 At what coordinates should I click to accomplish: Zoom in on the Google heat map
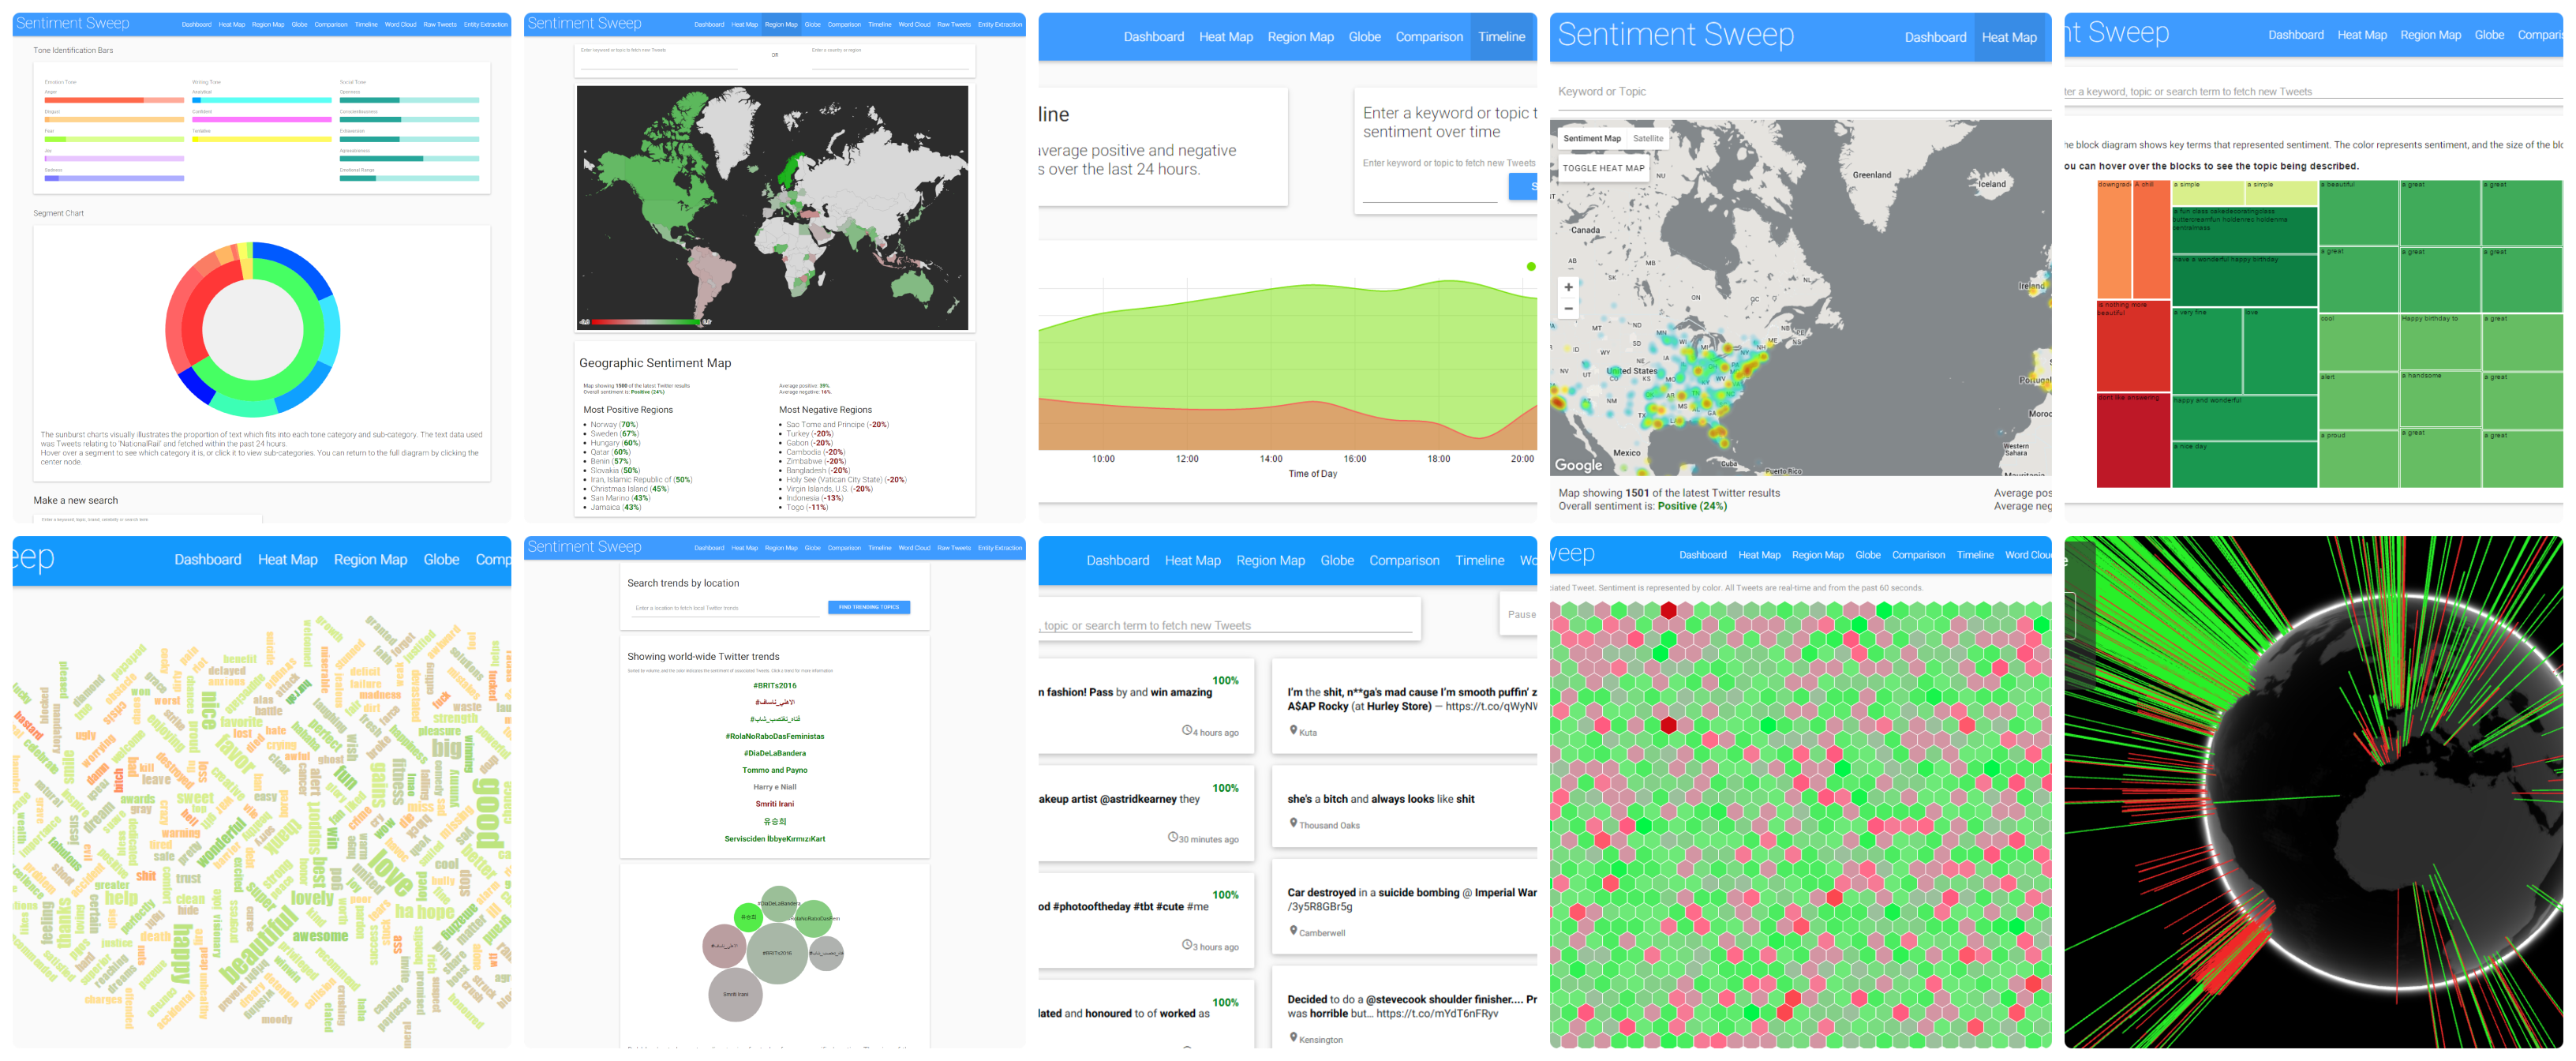(1568, 287)
